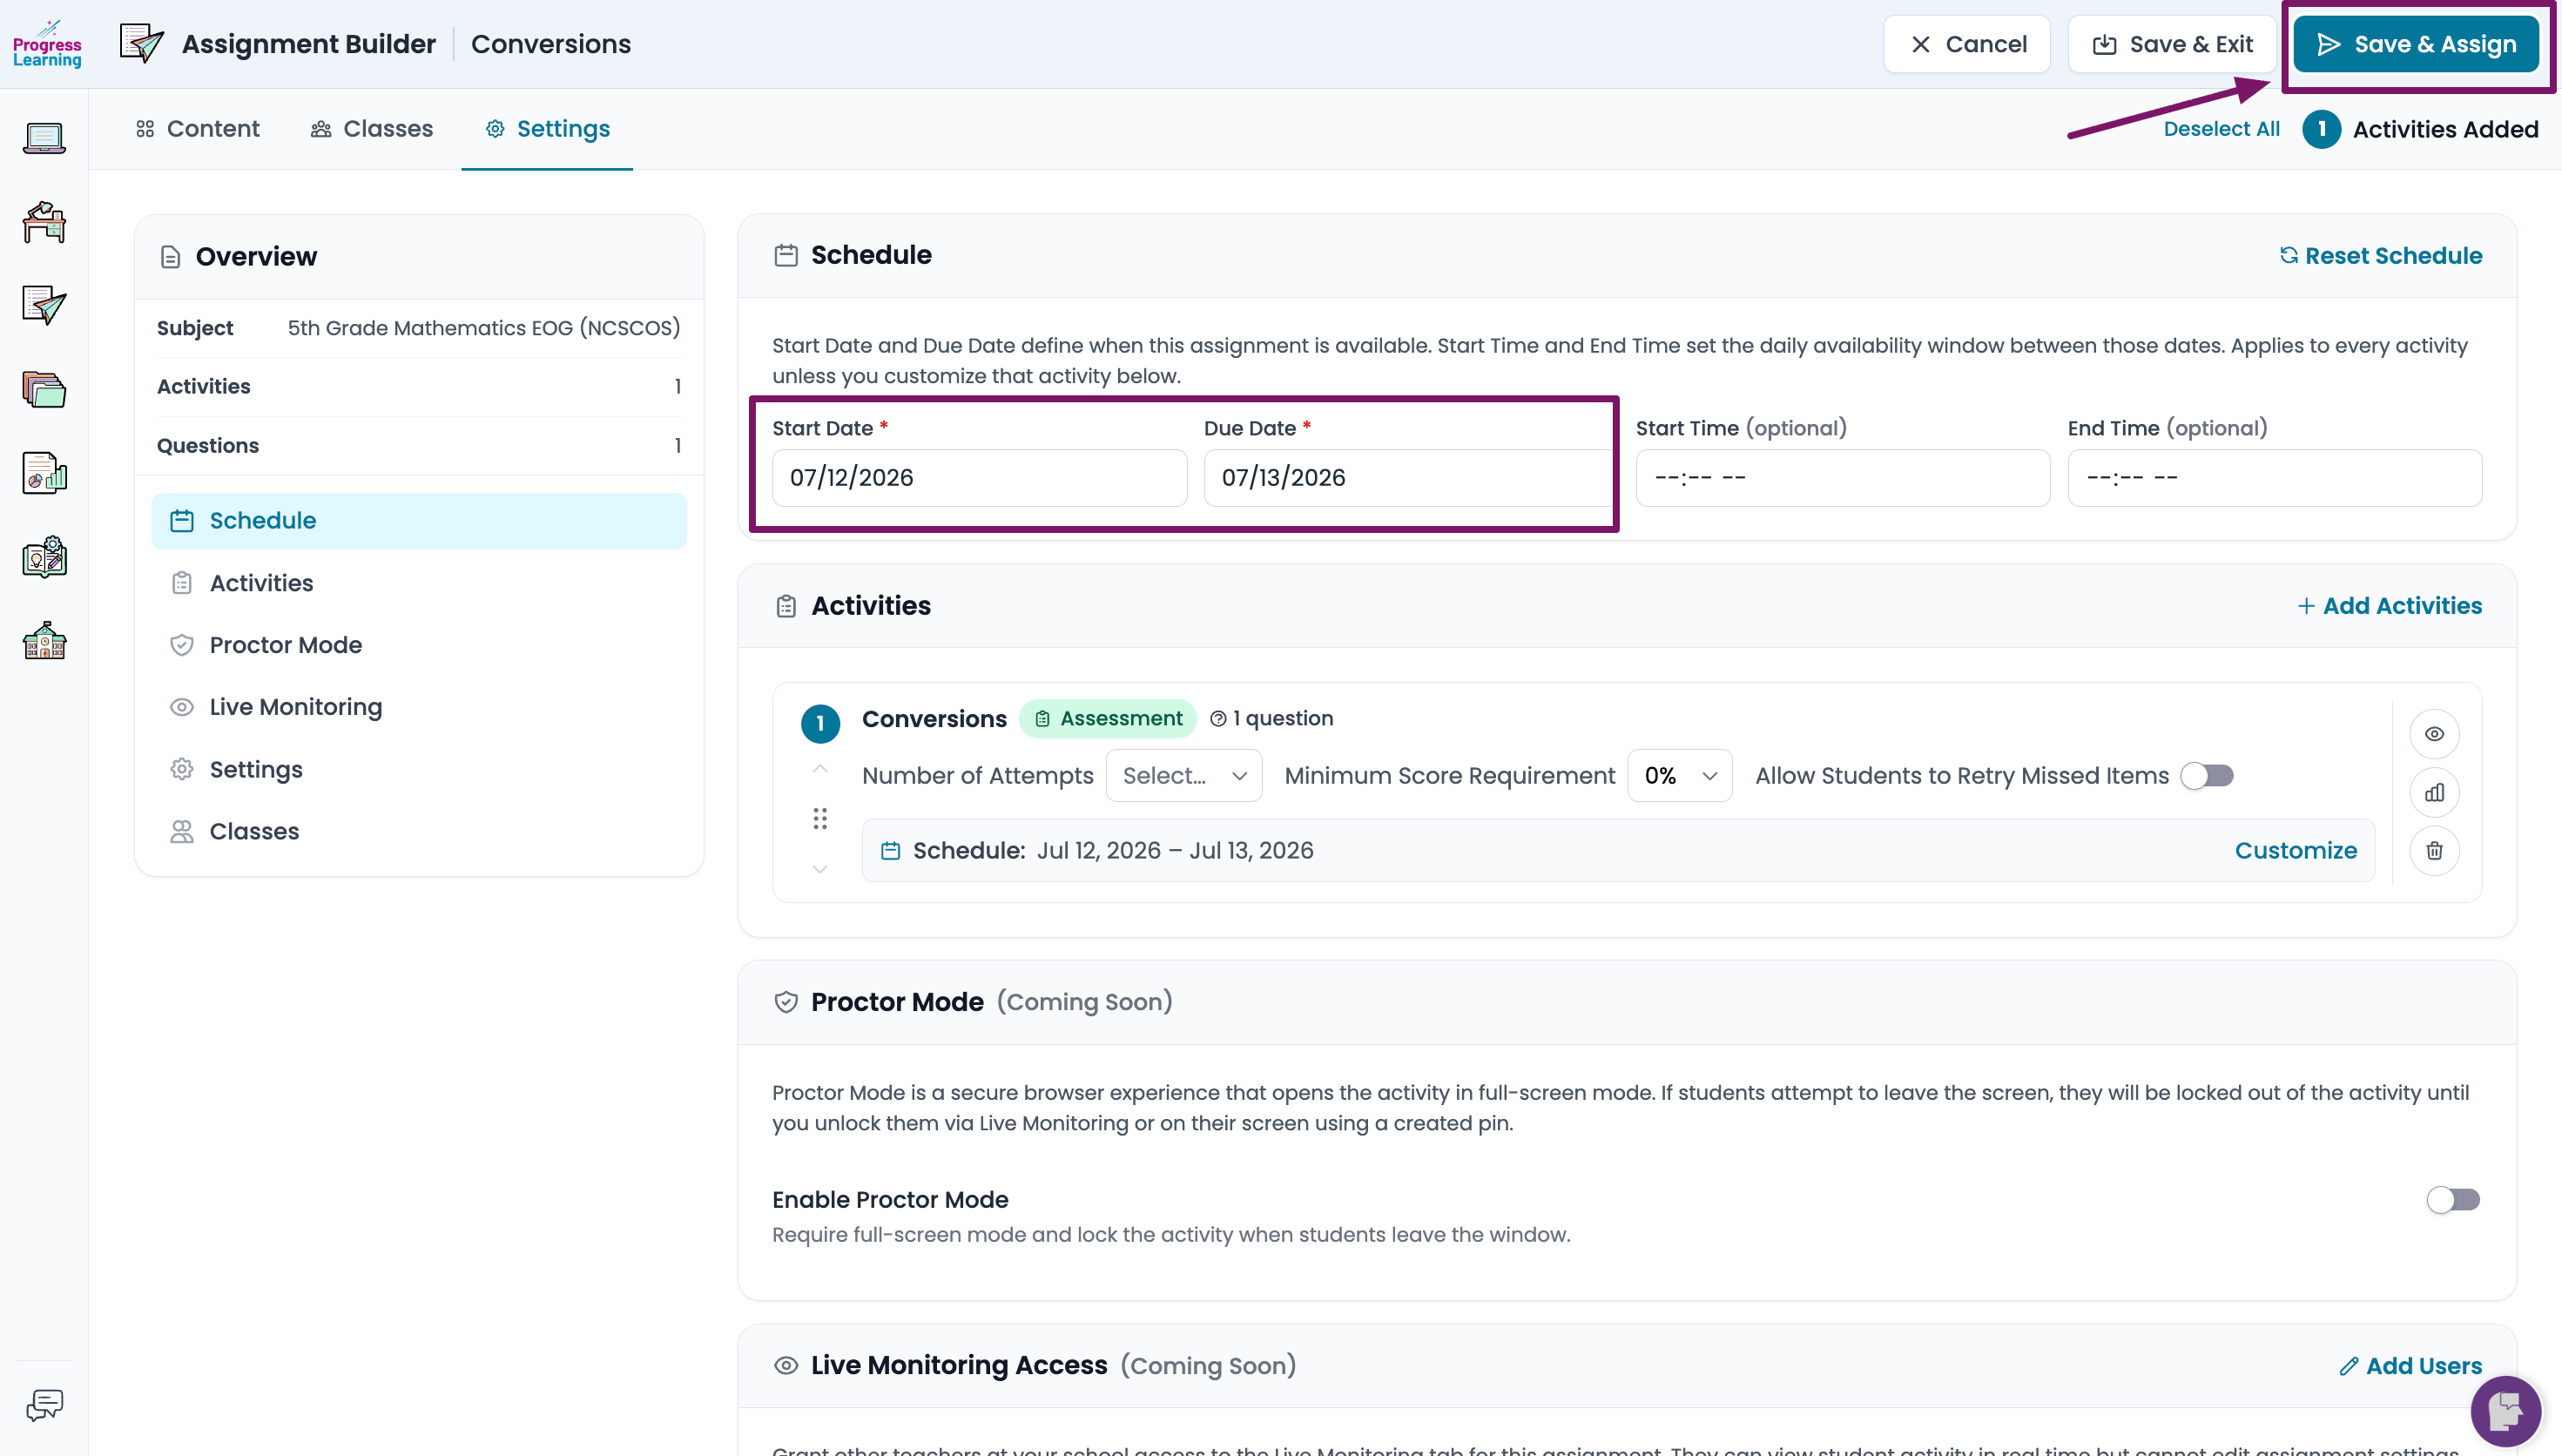
Task: Click the green Assessment tag
Action: point(1108,719)
